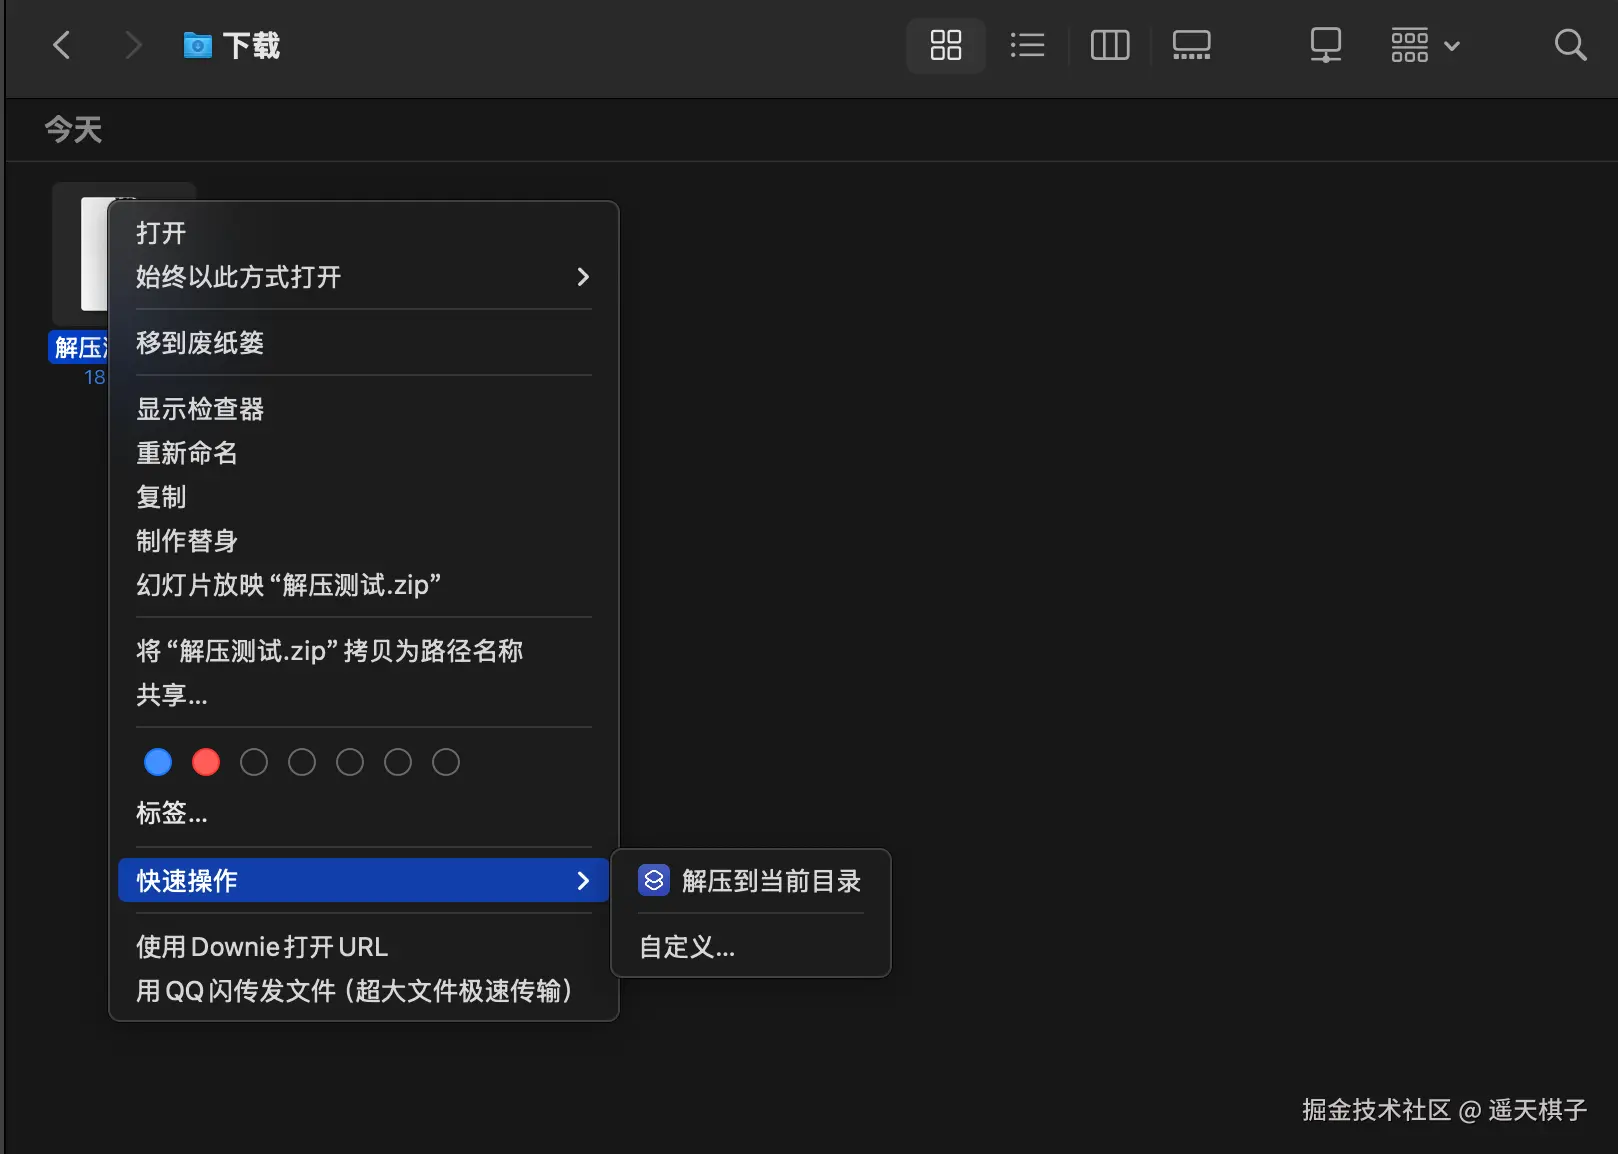Select 幻灯片放映 “解压测试.zip”
Image resolution: width=1618 pixels, height=1154 pixels.
pos(363,585)
